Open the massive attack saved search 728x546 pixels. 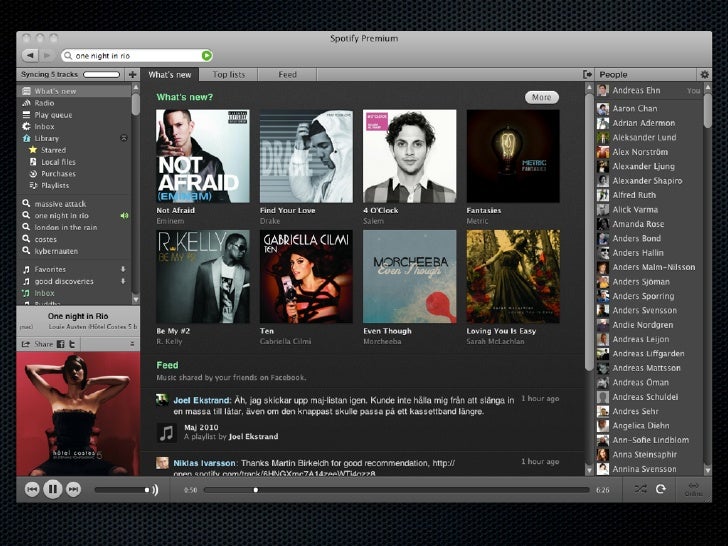coord(60,204)
